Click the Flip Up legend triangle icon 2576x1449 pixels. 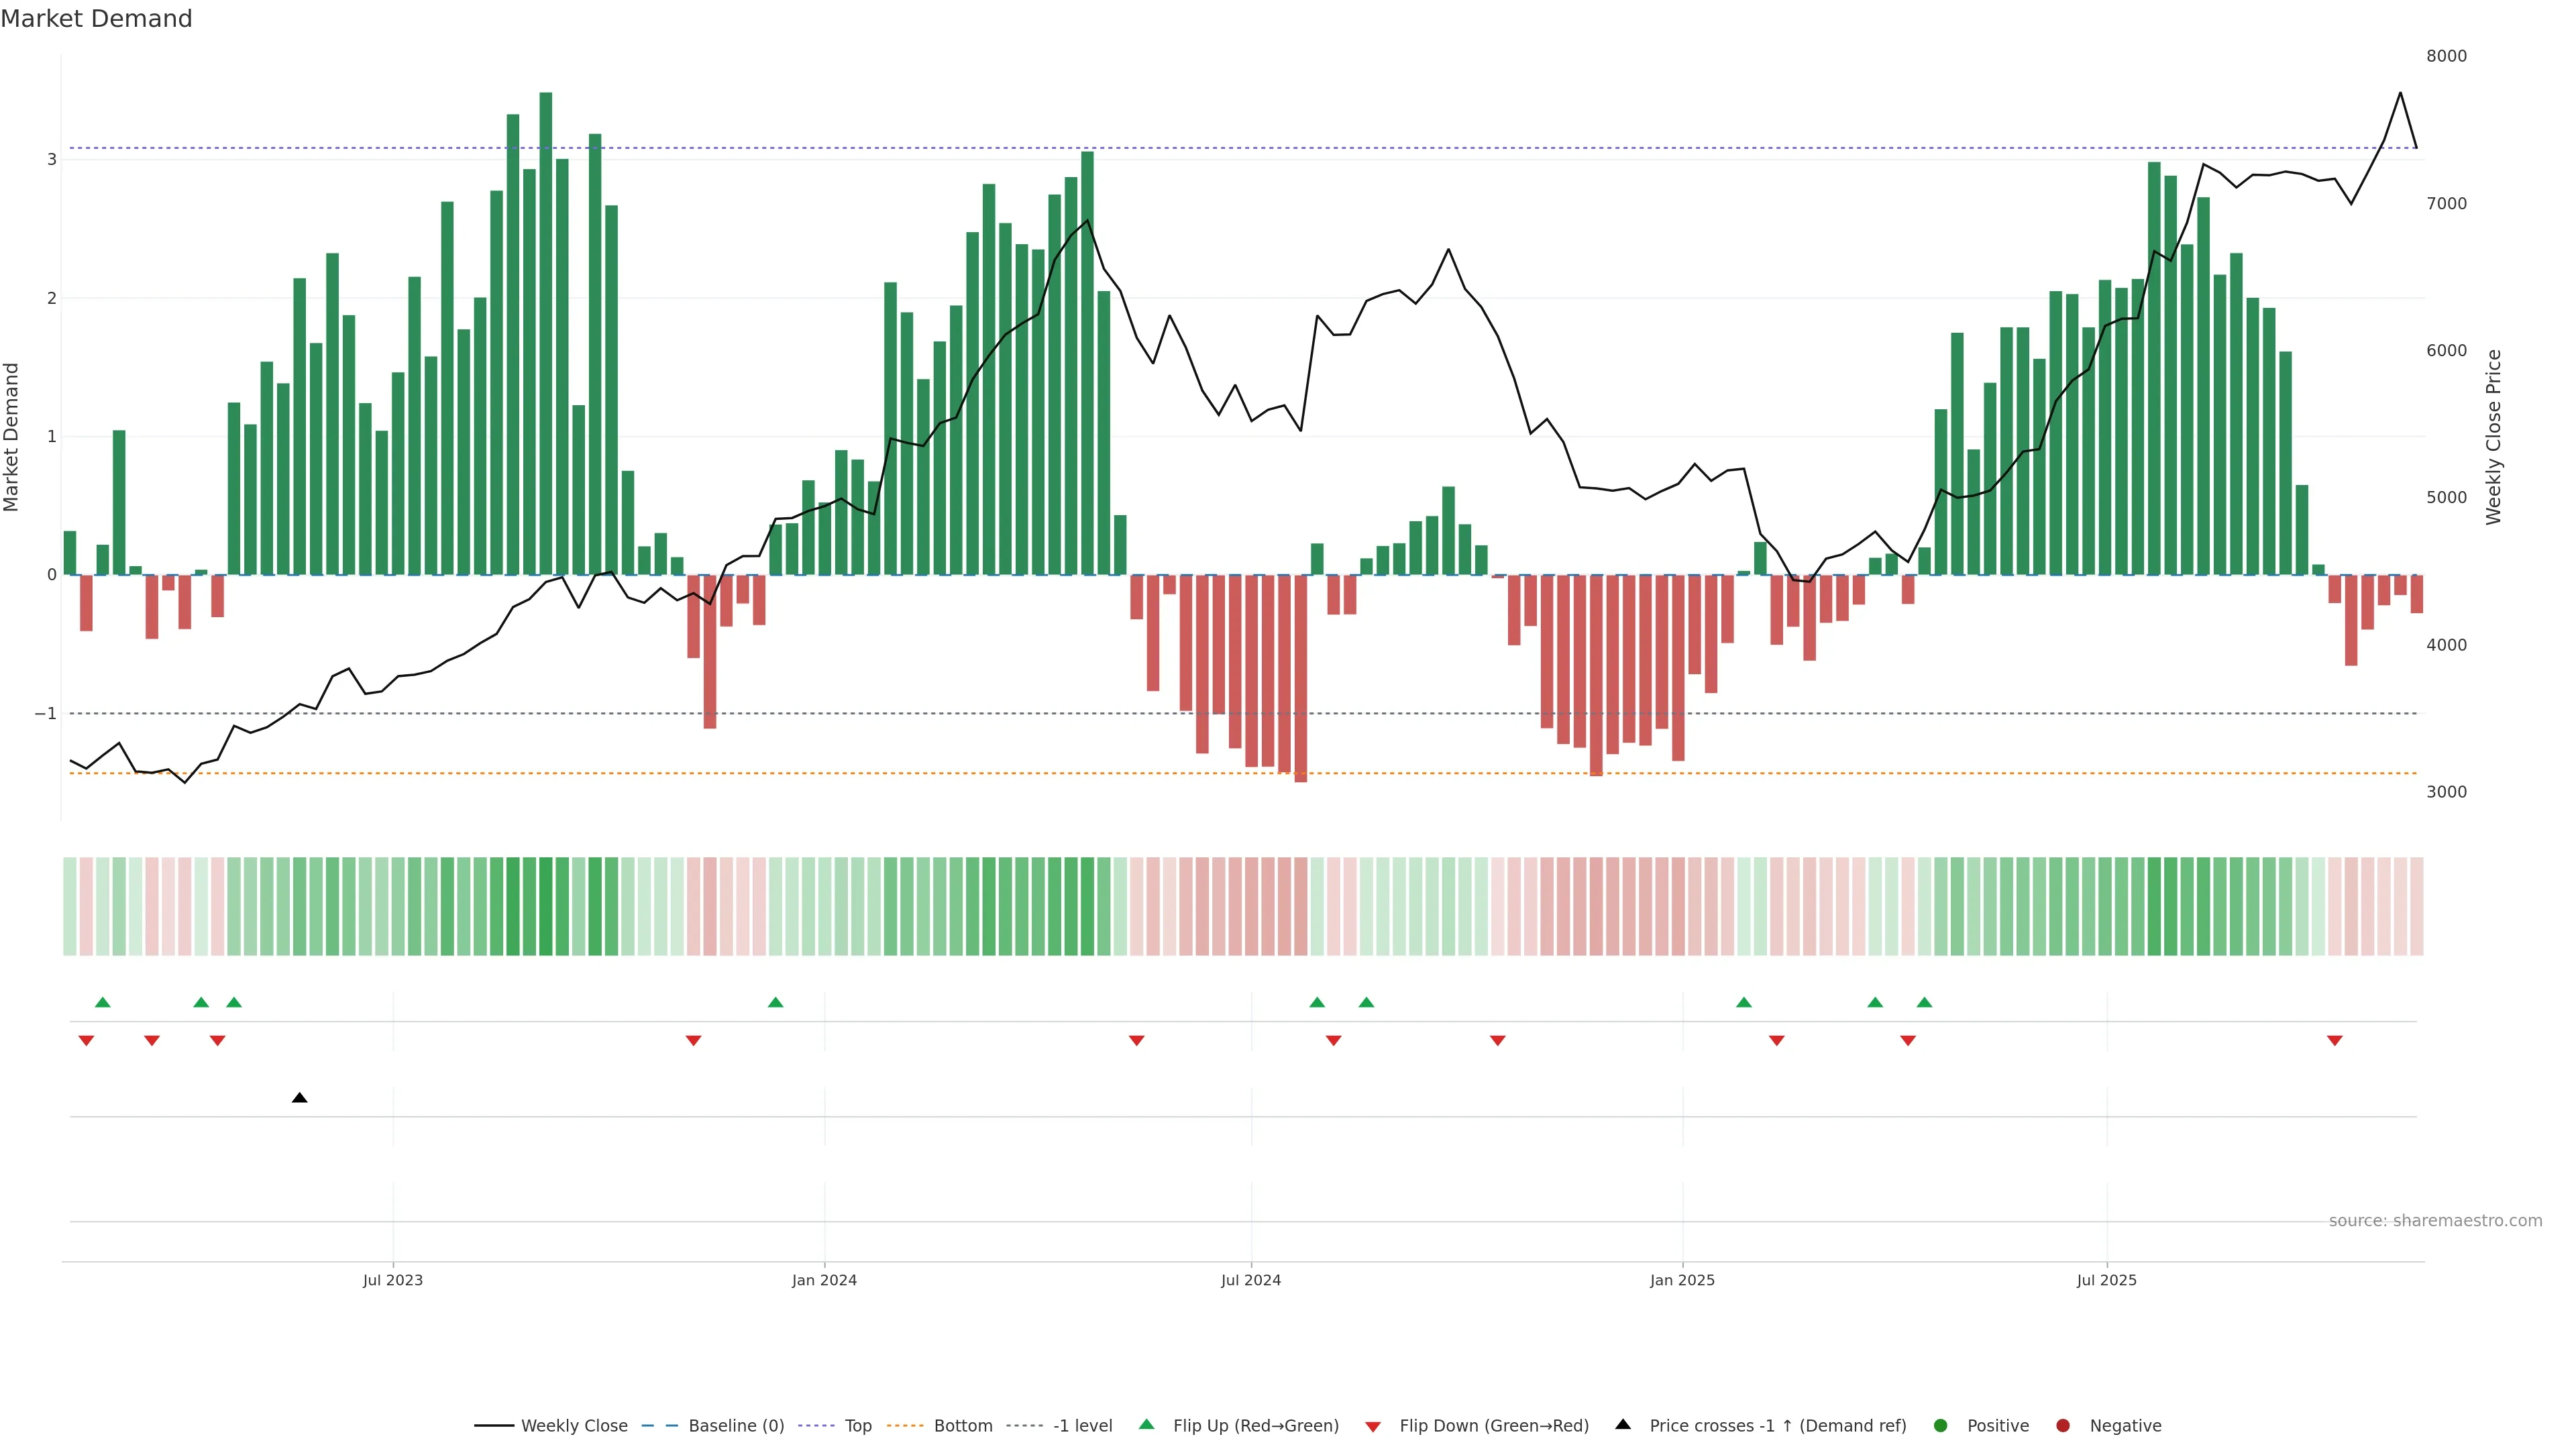point(1146,1424)
